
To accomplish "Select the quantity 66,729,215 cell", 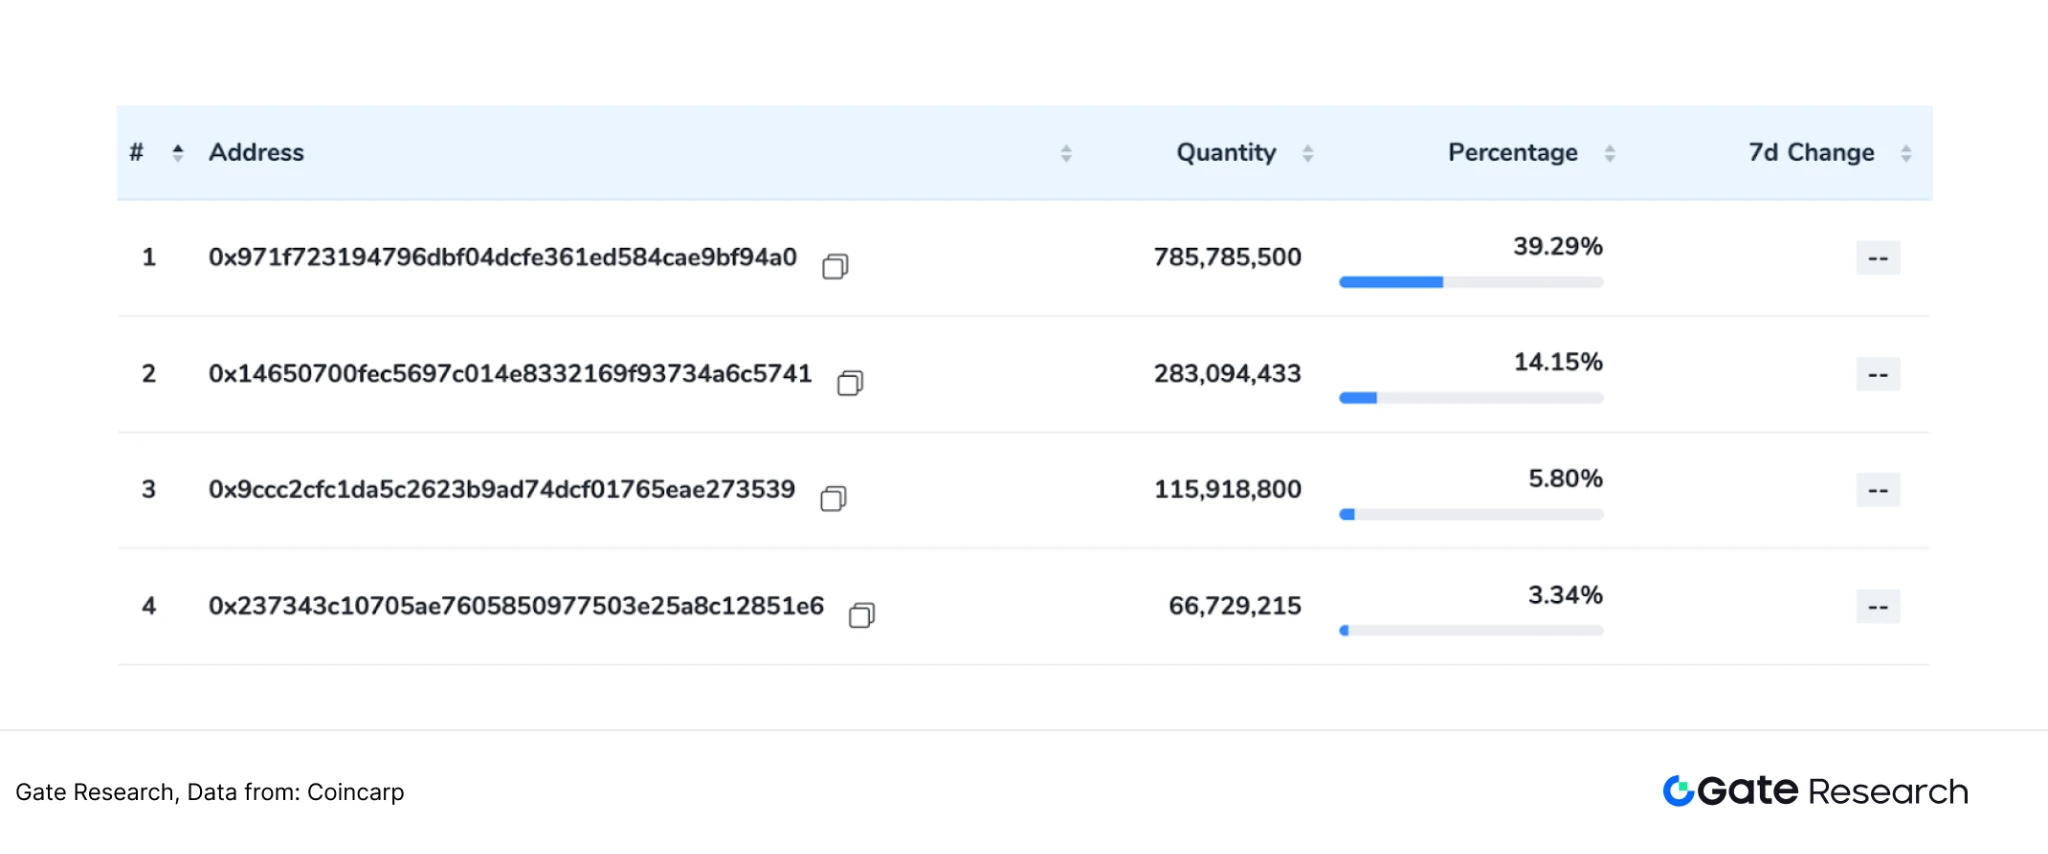I will pos(1234,606).
